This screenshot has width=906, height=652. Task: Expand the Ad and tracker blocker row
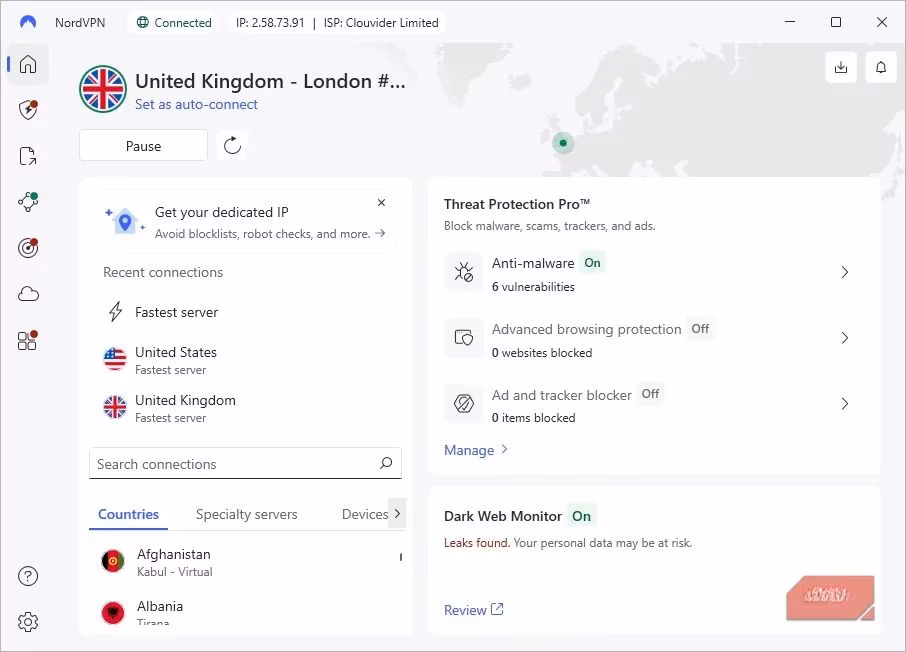pos(845,403)
